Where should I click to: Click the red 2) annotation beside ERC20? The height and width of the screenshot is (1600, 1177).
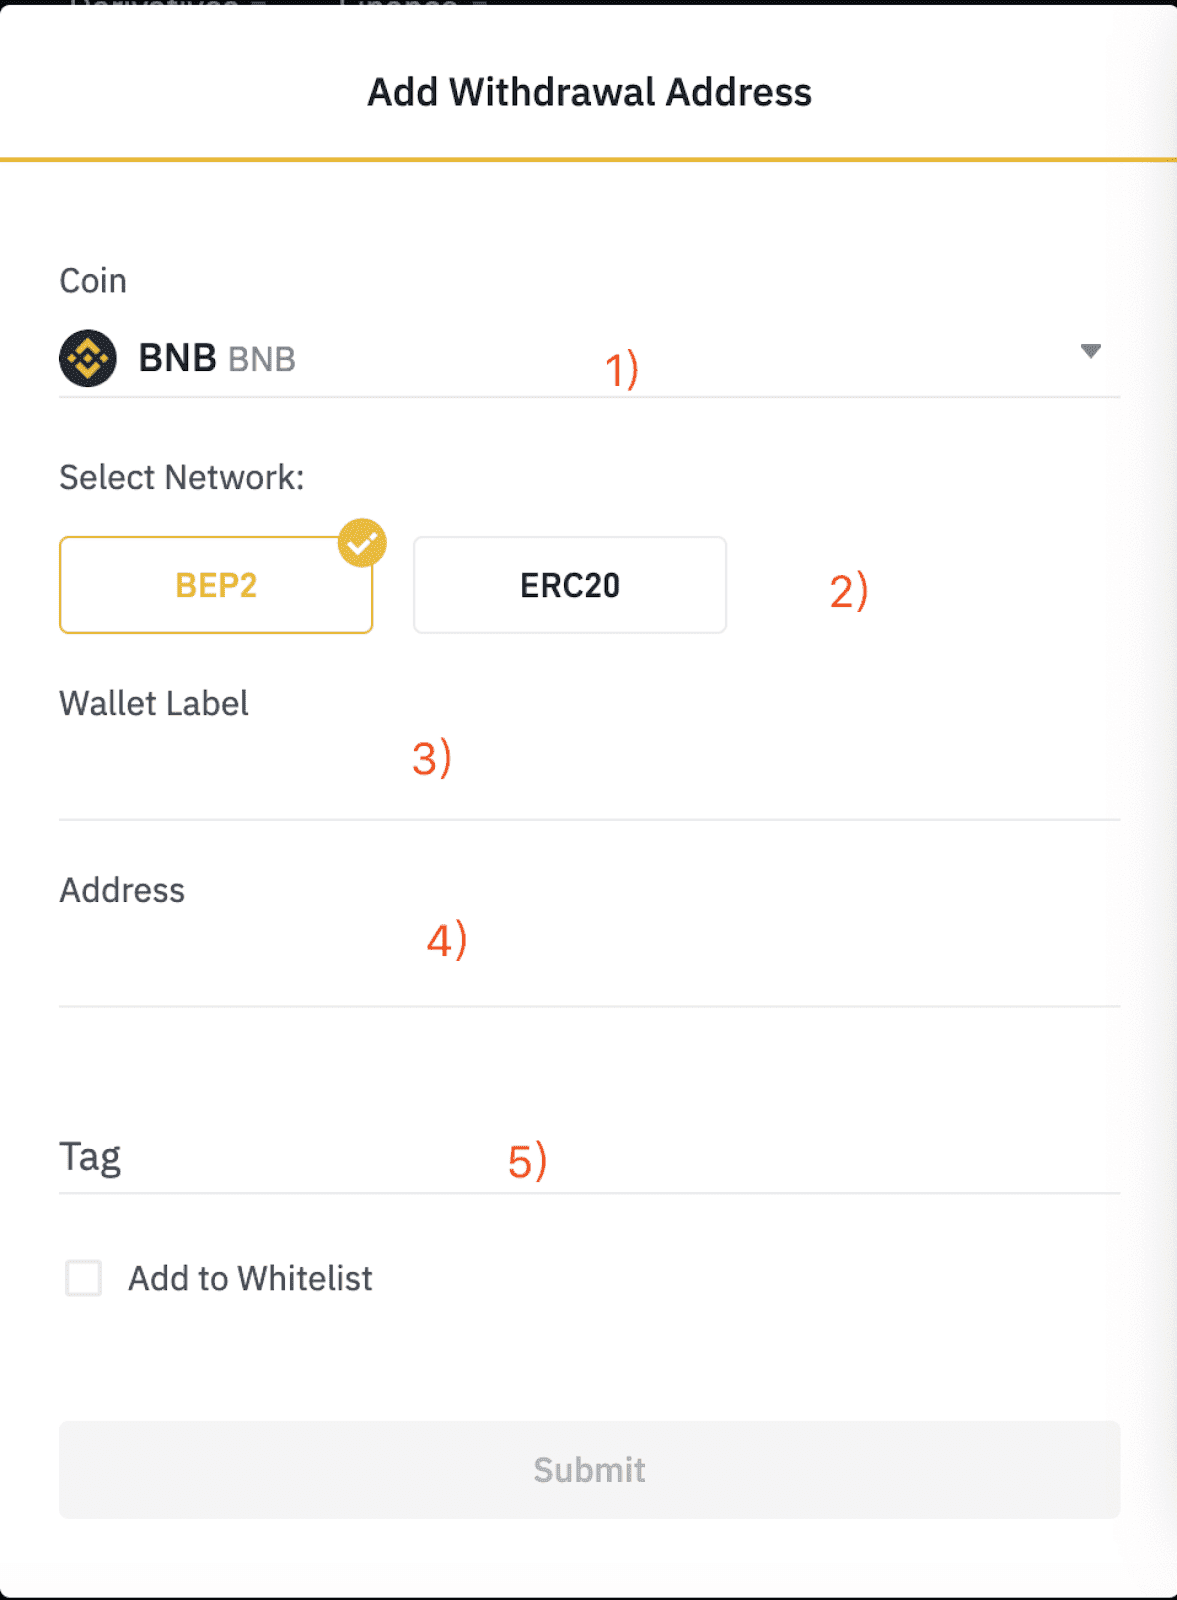[848, 591]
